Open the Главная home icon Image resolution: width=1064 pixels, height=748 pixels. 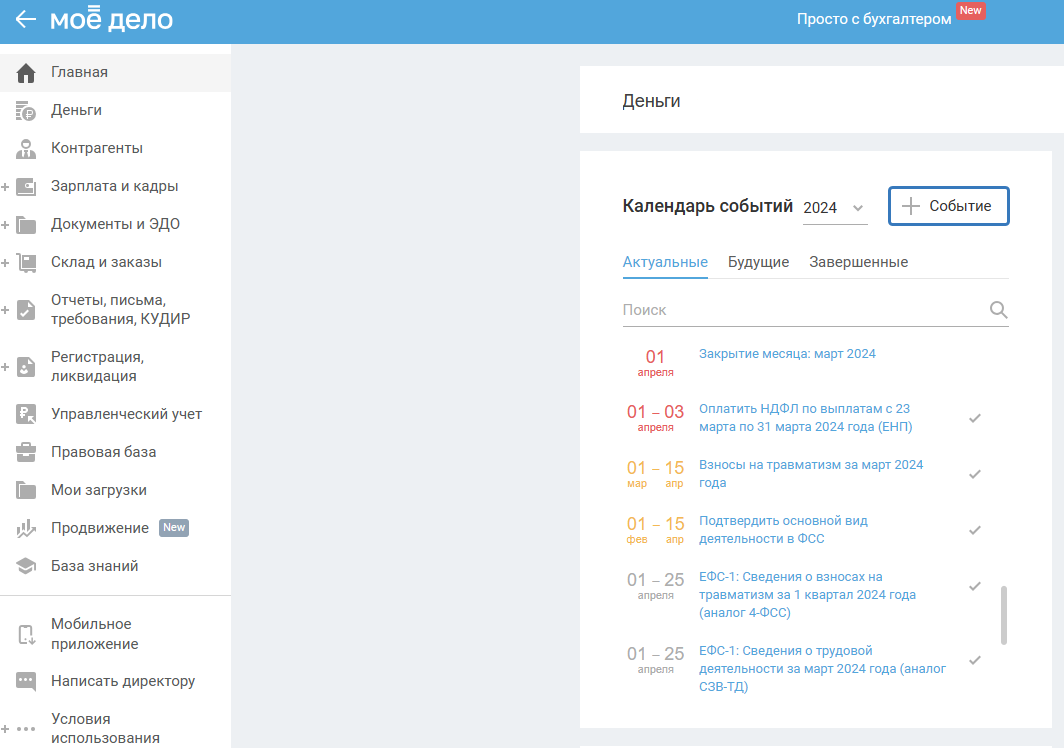click(27, 72)
